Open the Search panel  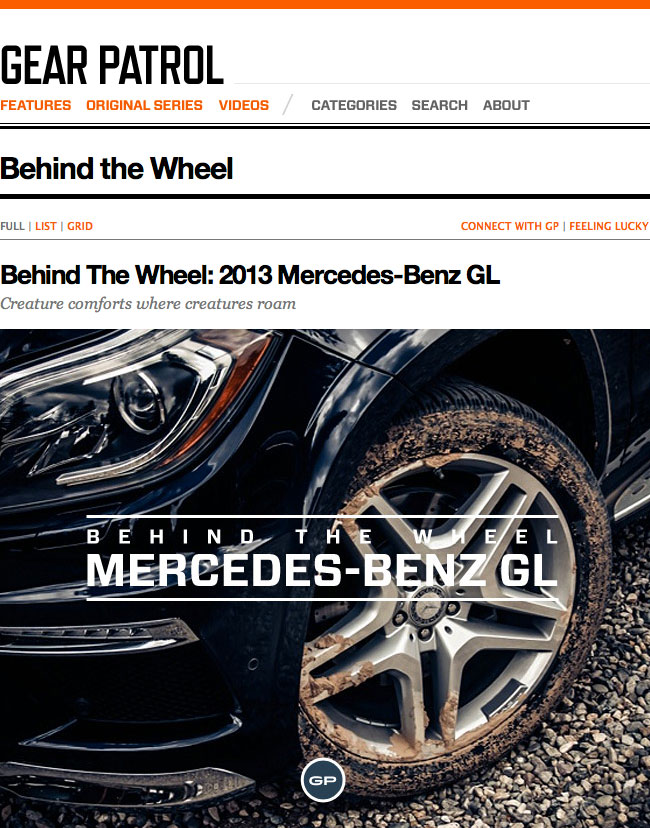point(439,105)
